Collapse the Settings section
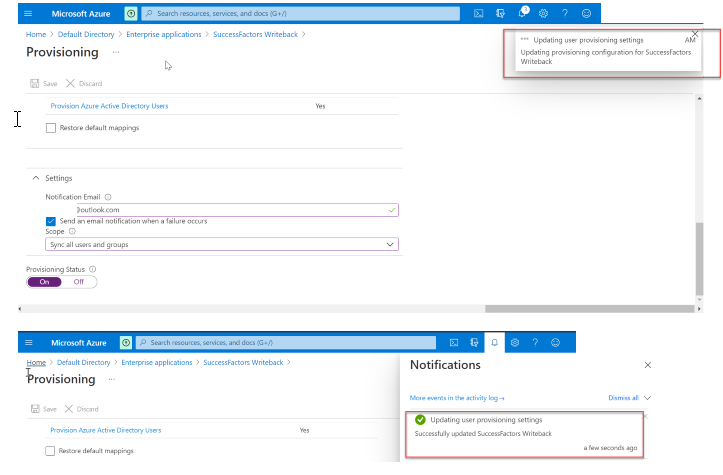 click(36, 178)
